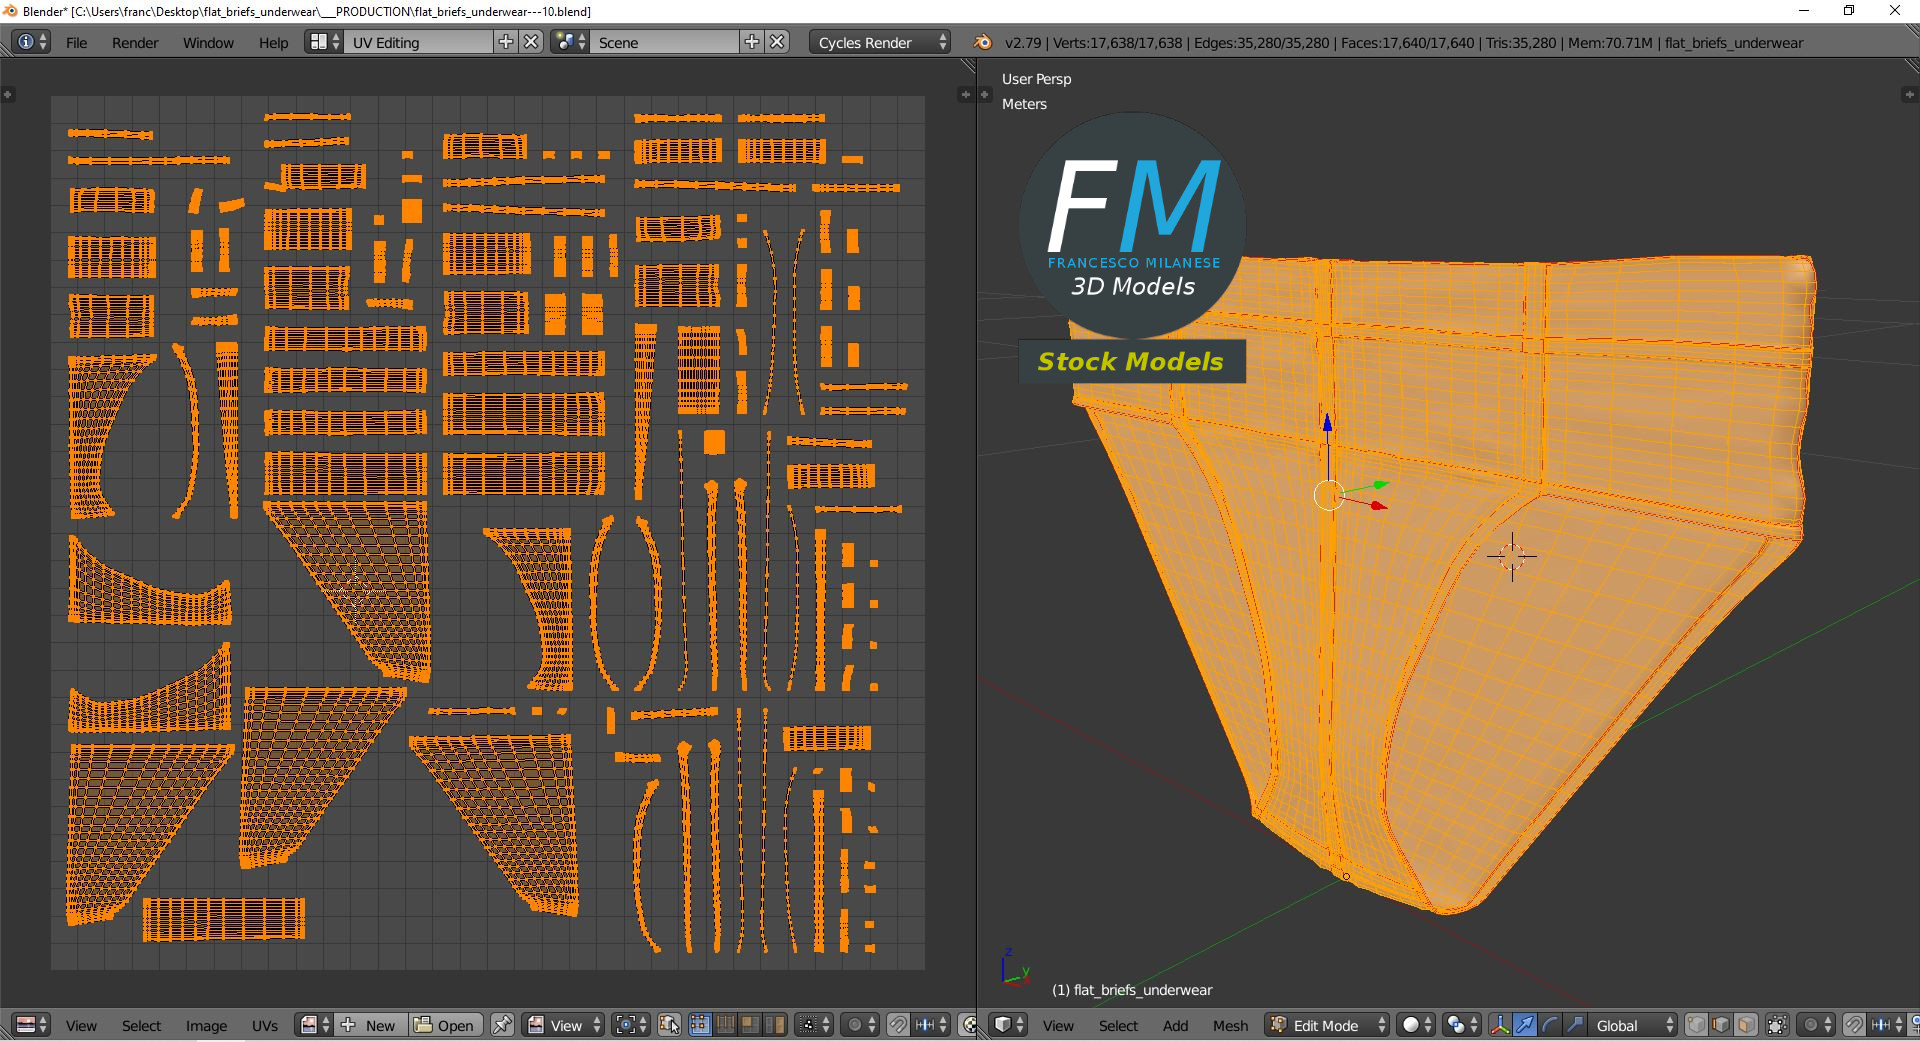Image resolution: width=1920 pixels, height=1042 pixels.
Task: Toggle the pin image icon
Action: 502,1025
